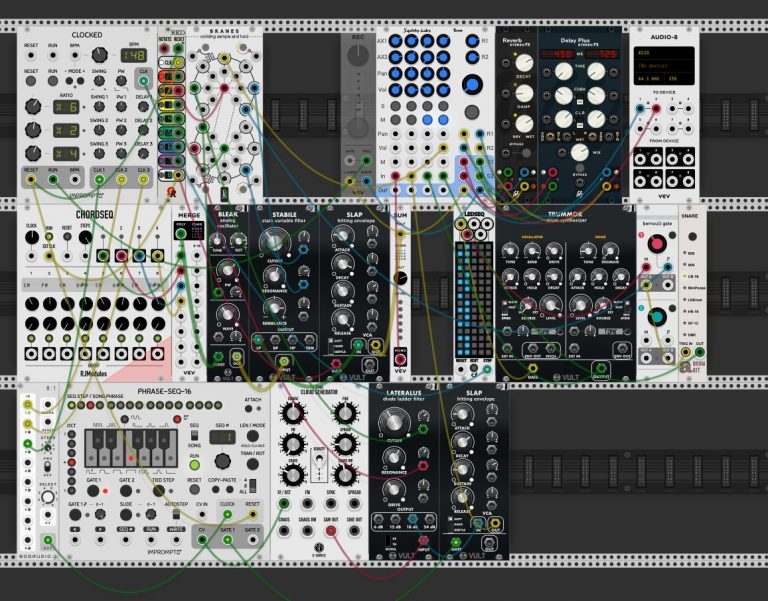
Task: Click the CLOCK input jack on PHRASE-SEQ-16
Action: pyautogui.click(x=227, y=514)
